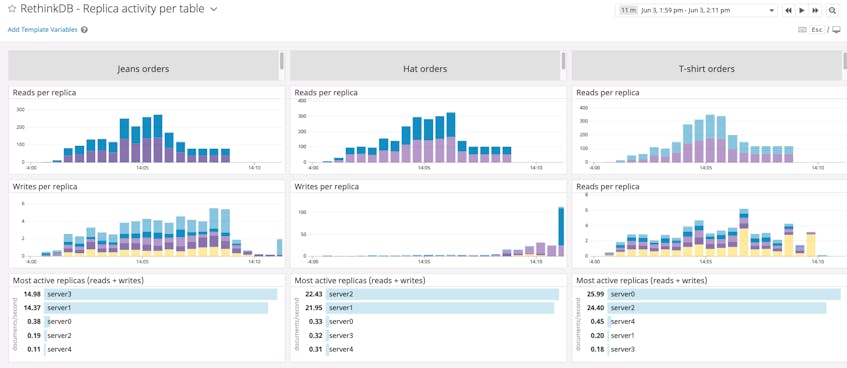Click scrollbar handle in Jeans orders header
The height and width of the screenshot is (368, 847).
click(281, 61)
